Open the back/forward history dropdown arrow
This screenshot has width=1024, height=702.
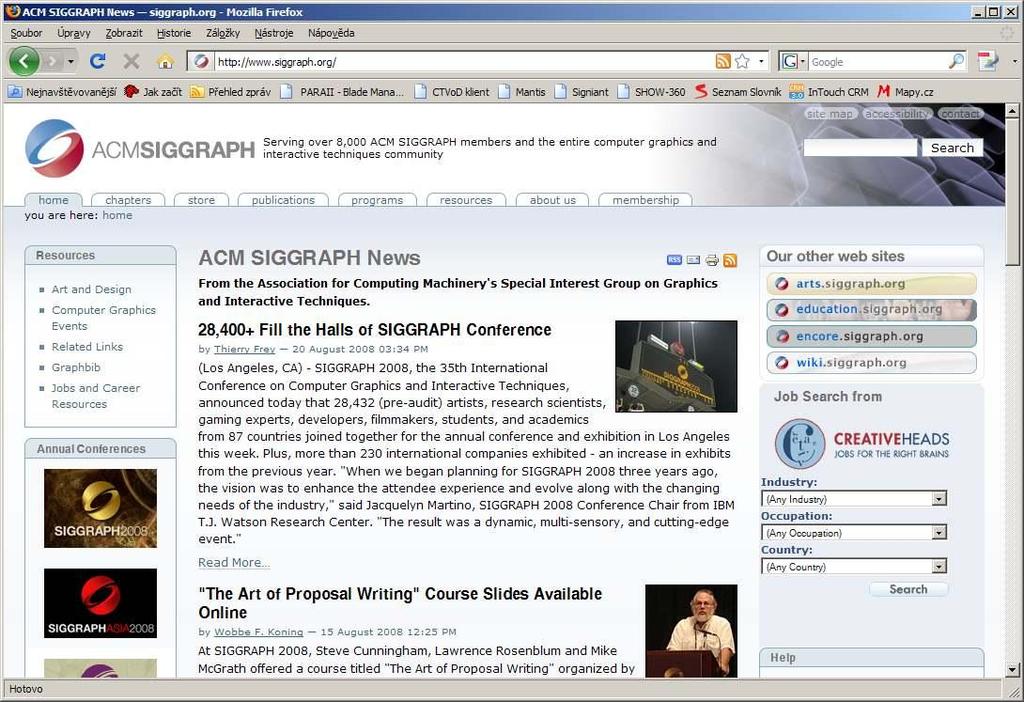tap(71, 61)
